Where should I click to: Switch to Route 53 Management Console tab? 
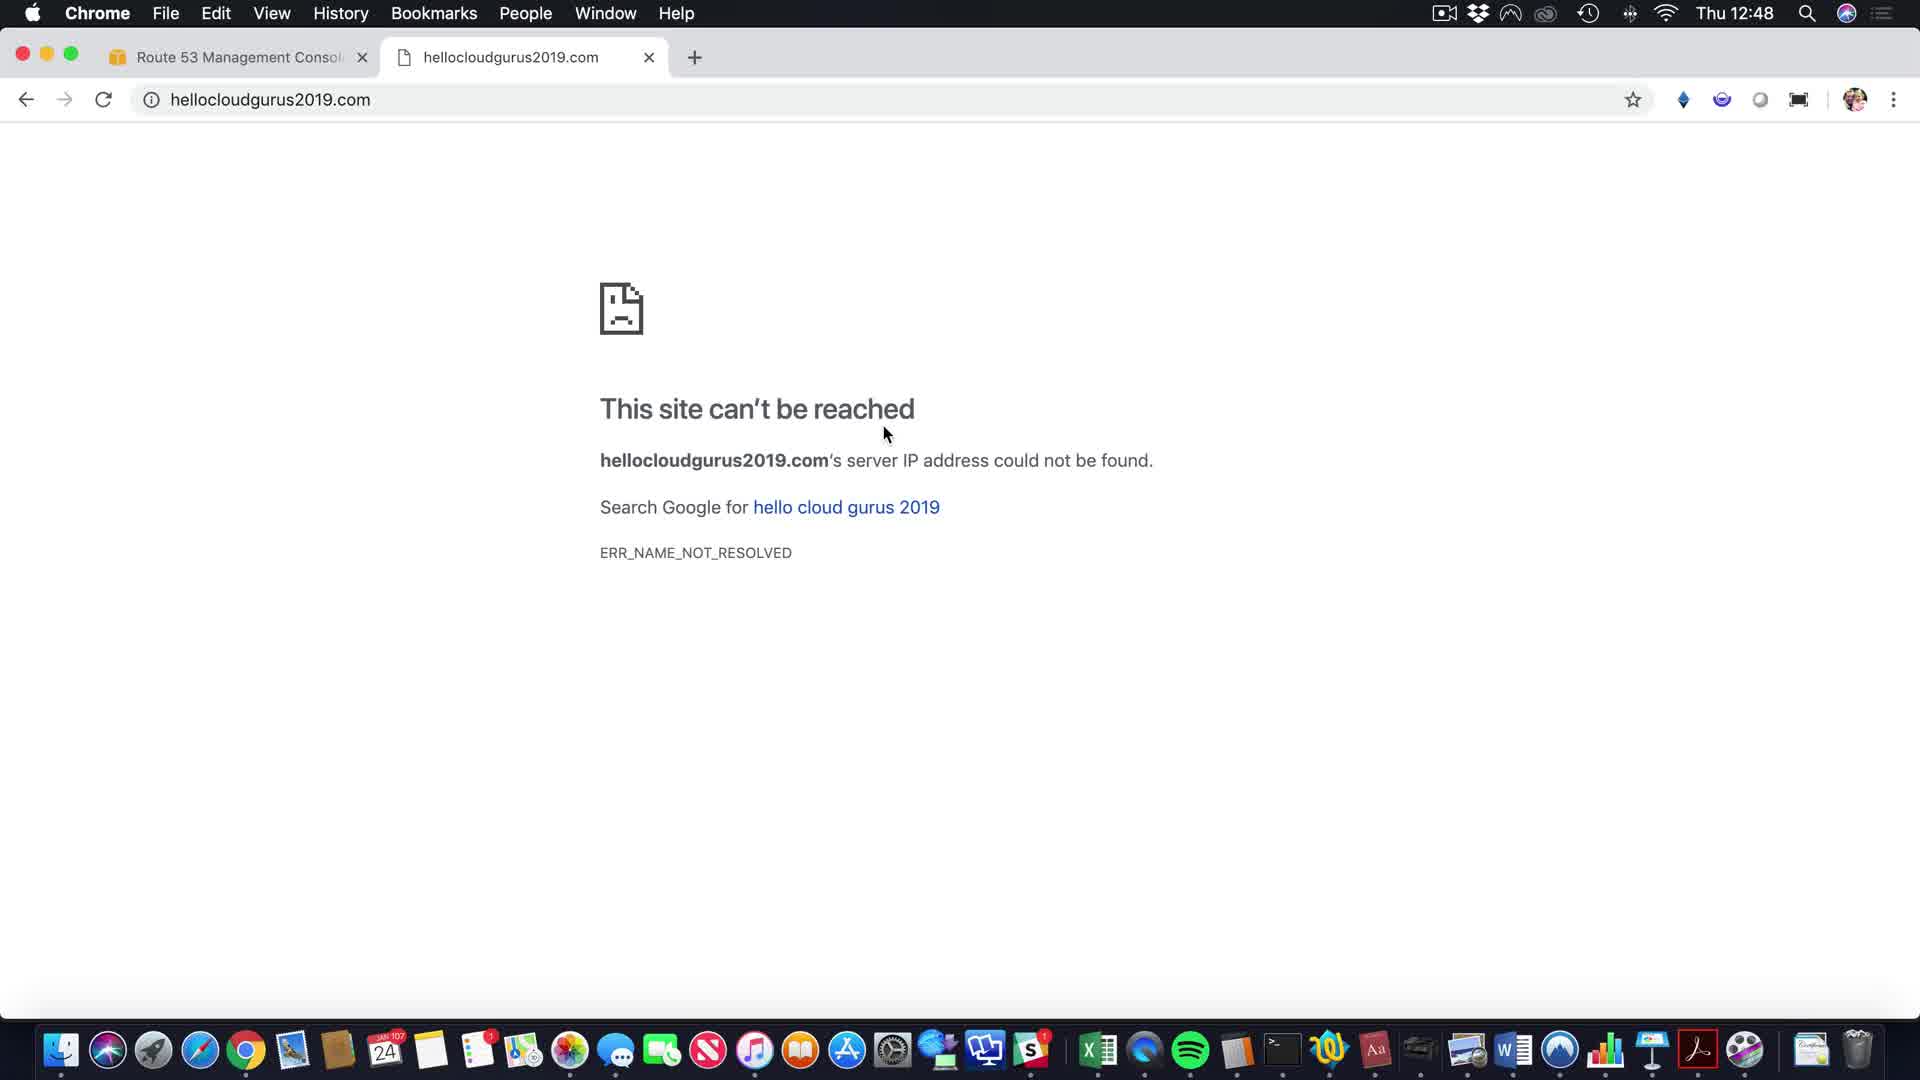[238, 57]
